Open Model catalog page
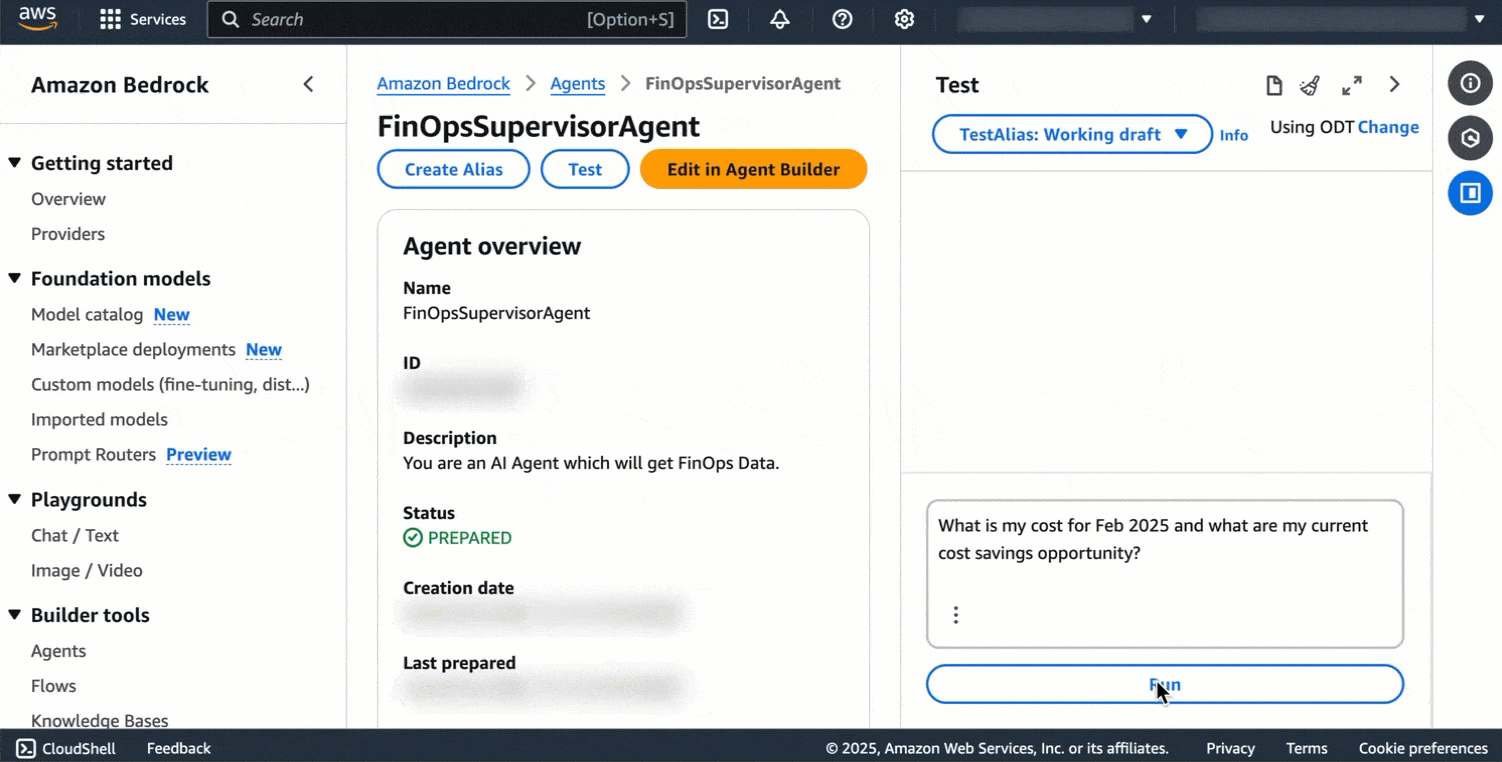Viewport: 1502px width, 762px height. tap(87, 315)
